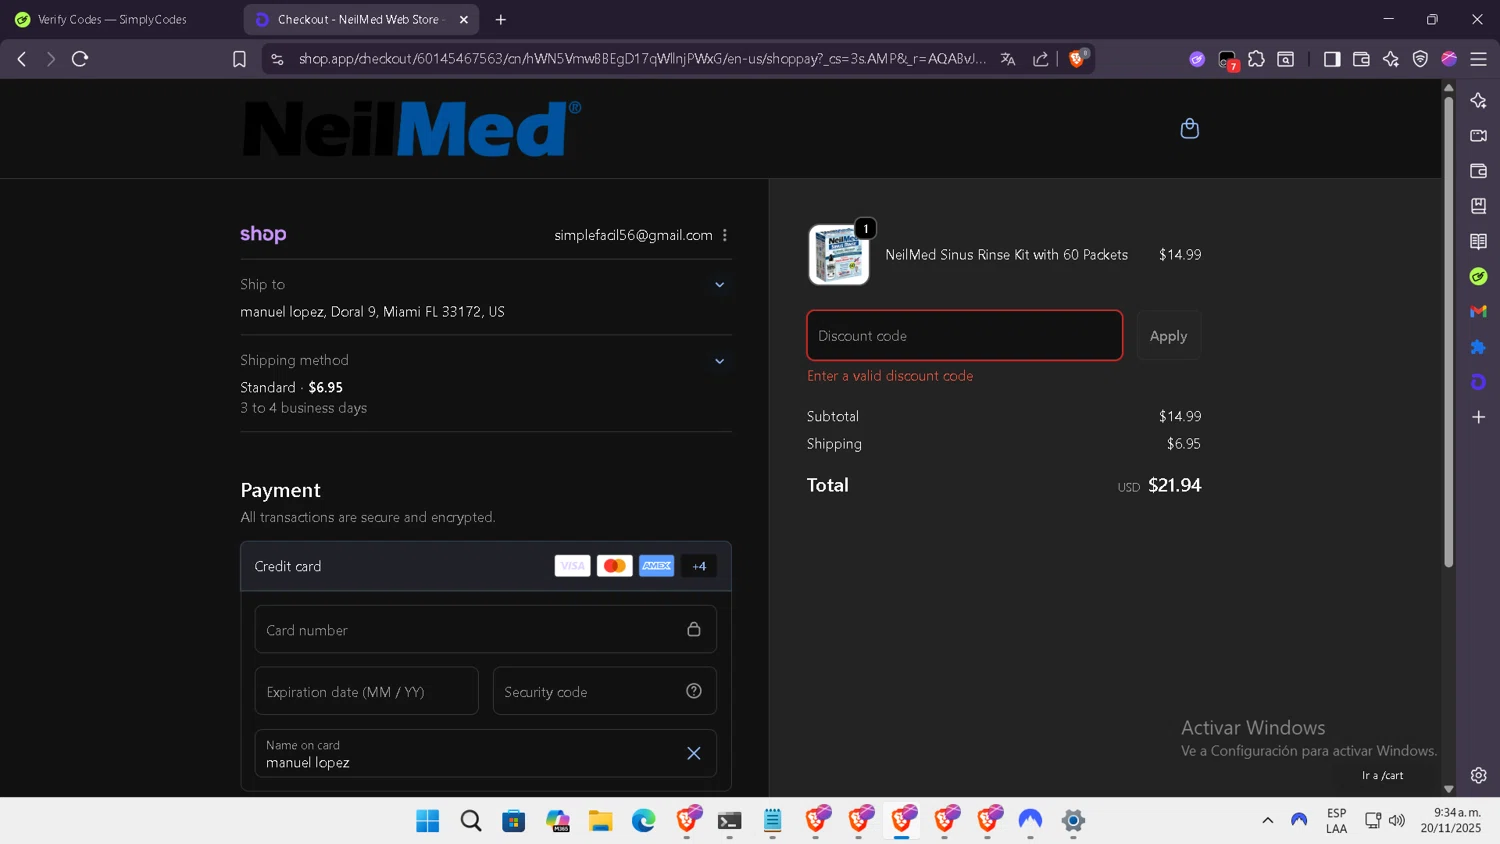The width and height of the screenshot is (1500, 844).
Task: Open Brave VPN shield toolbar icon
Action: (1420, 59)
